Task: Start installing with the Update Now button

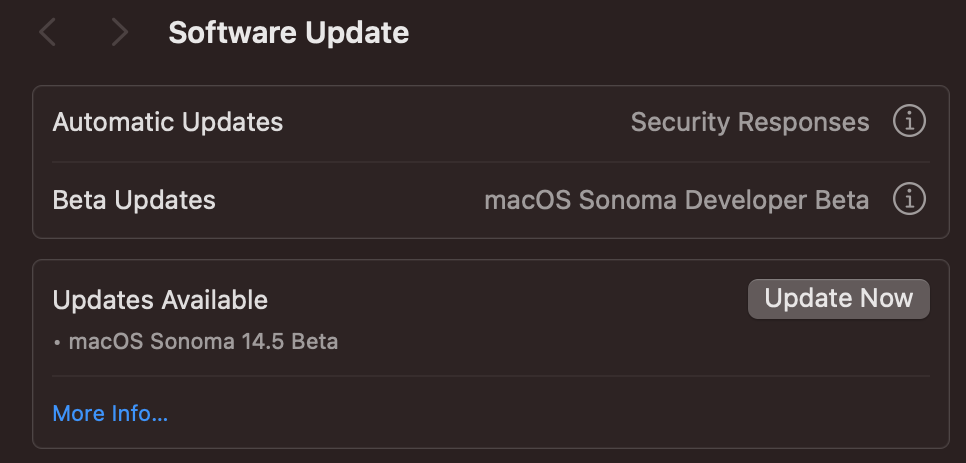Action: [x=838, y=299]
